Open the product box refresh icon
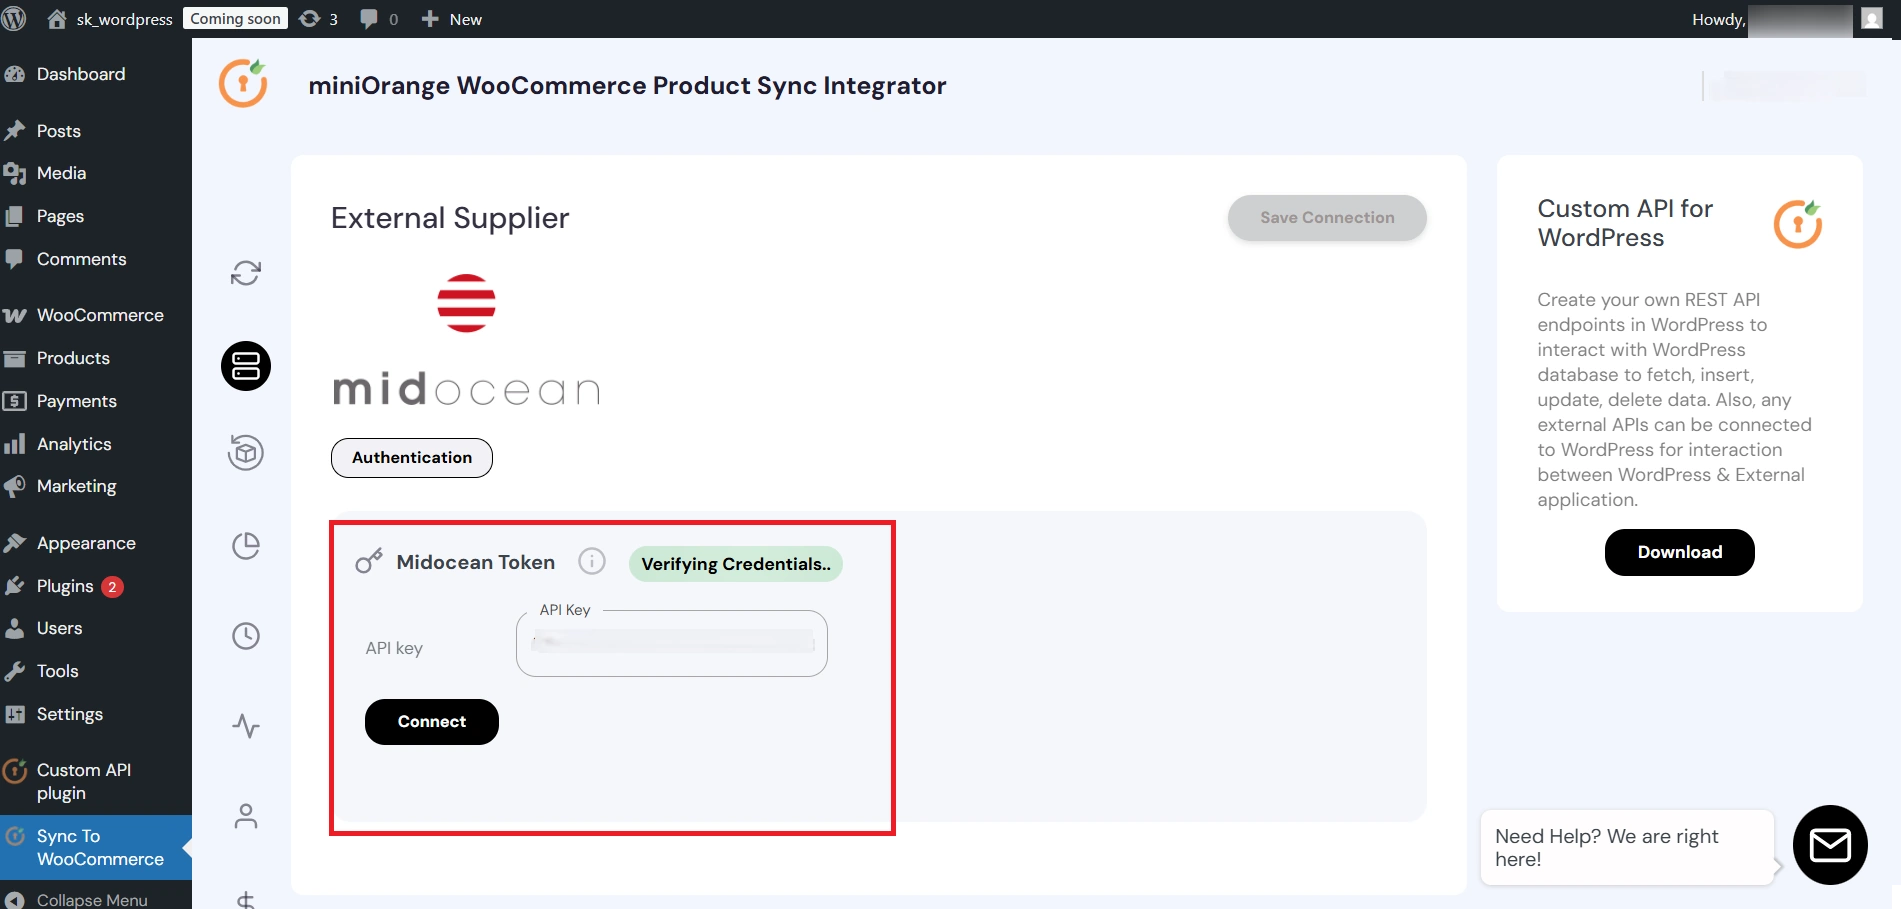The height and width of the screenshot is (909, 1901). coord(246,453)
